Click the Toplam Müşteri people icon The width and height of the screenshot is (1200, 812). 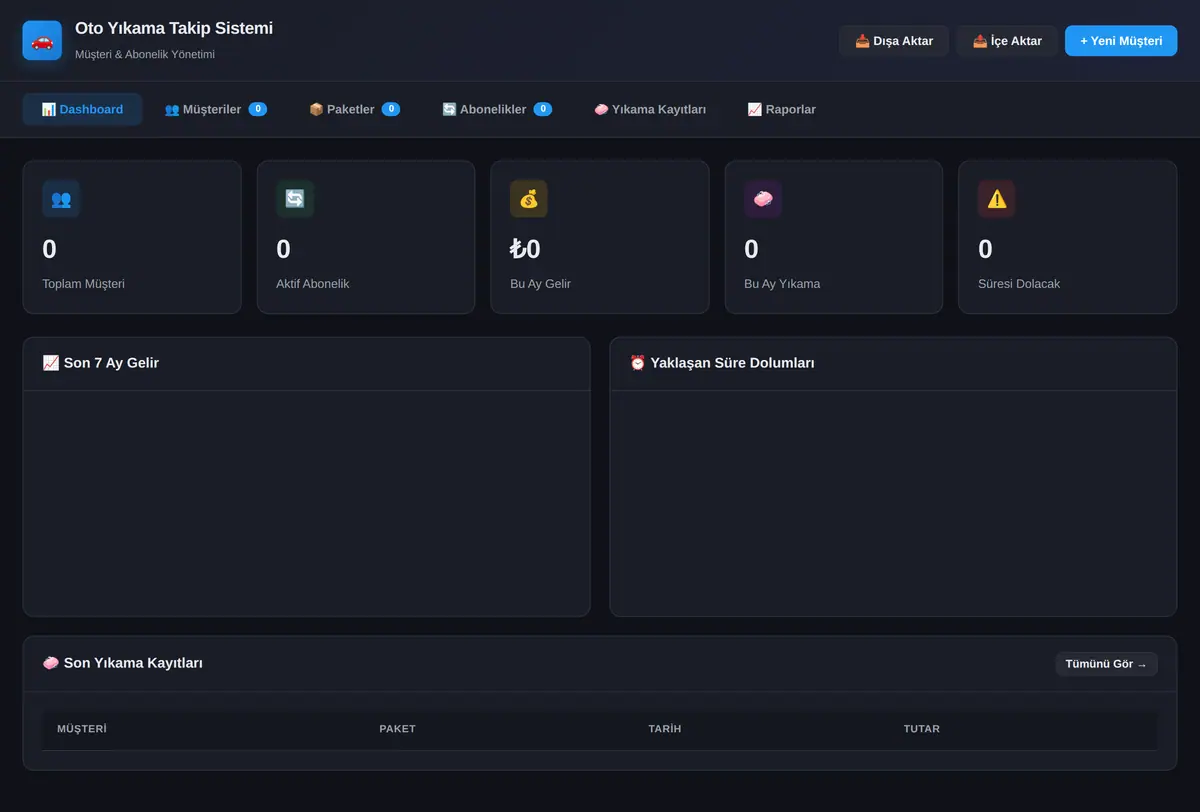(61, 199)
